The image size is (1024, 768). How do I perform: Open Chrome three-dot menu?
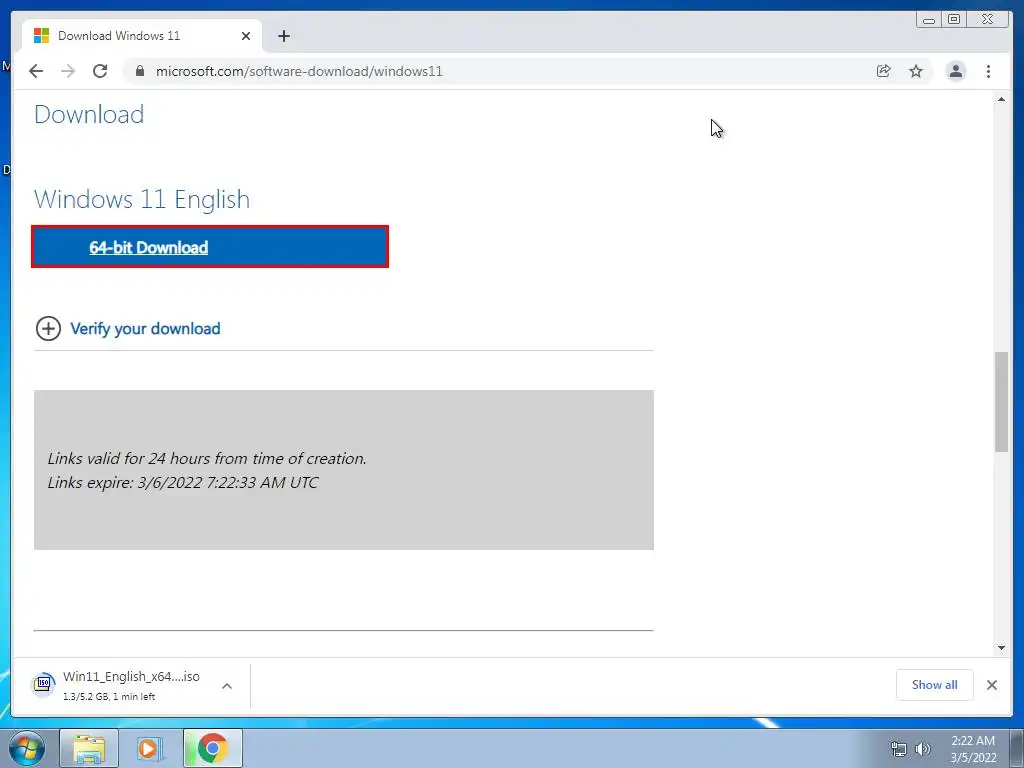click(x=988, y=71)
